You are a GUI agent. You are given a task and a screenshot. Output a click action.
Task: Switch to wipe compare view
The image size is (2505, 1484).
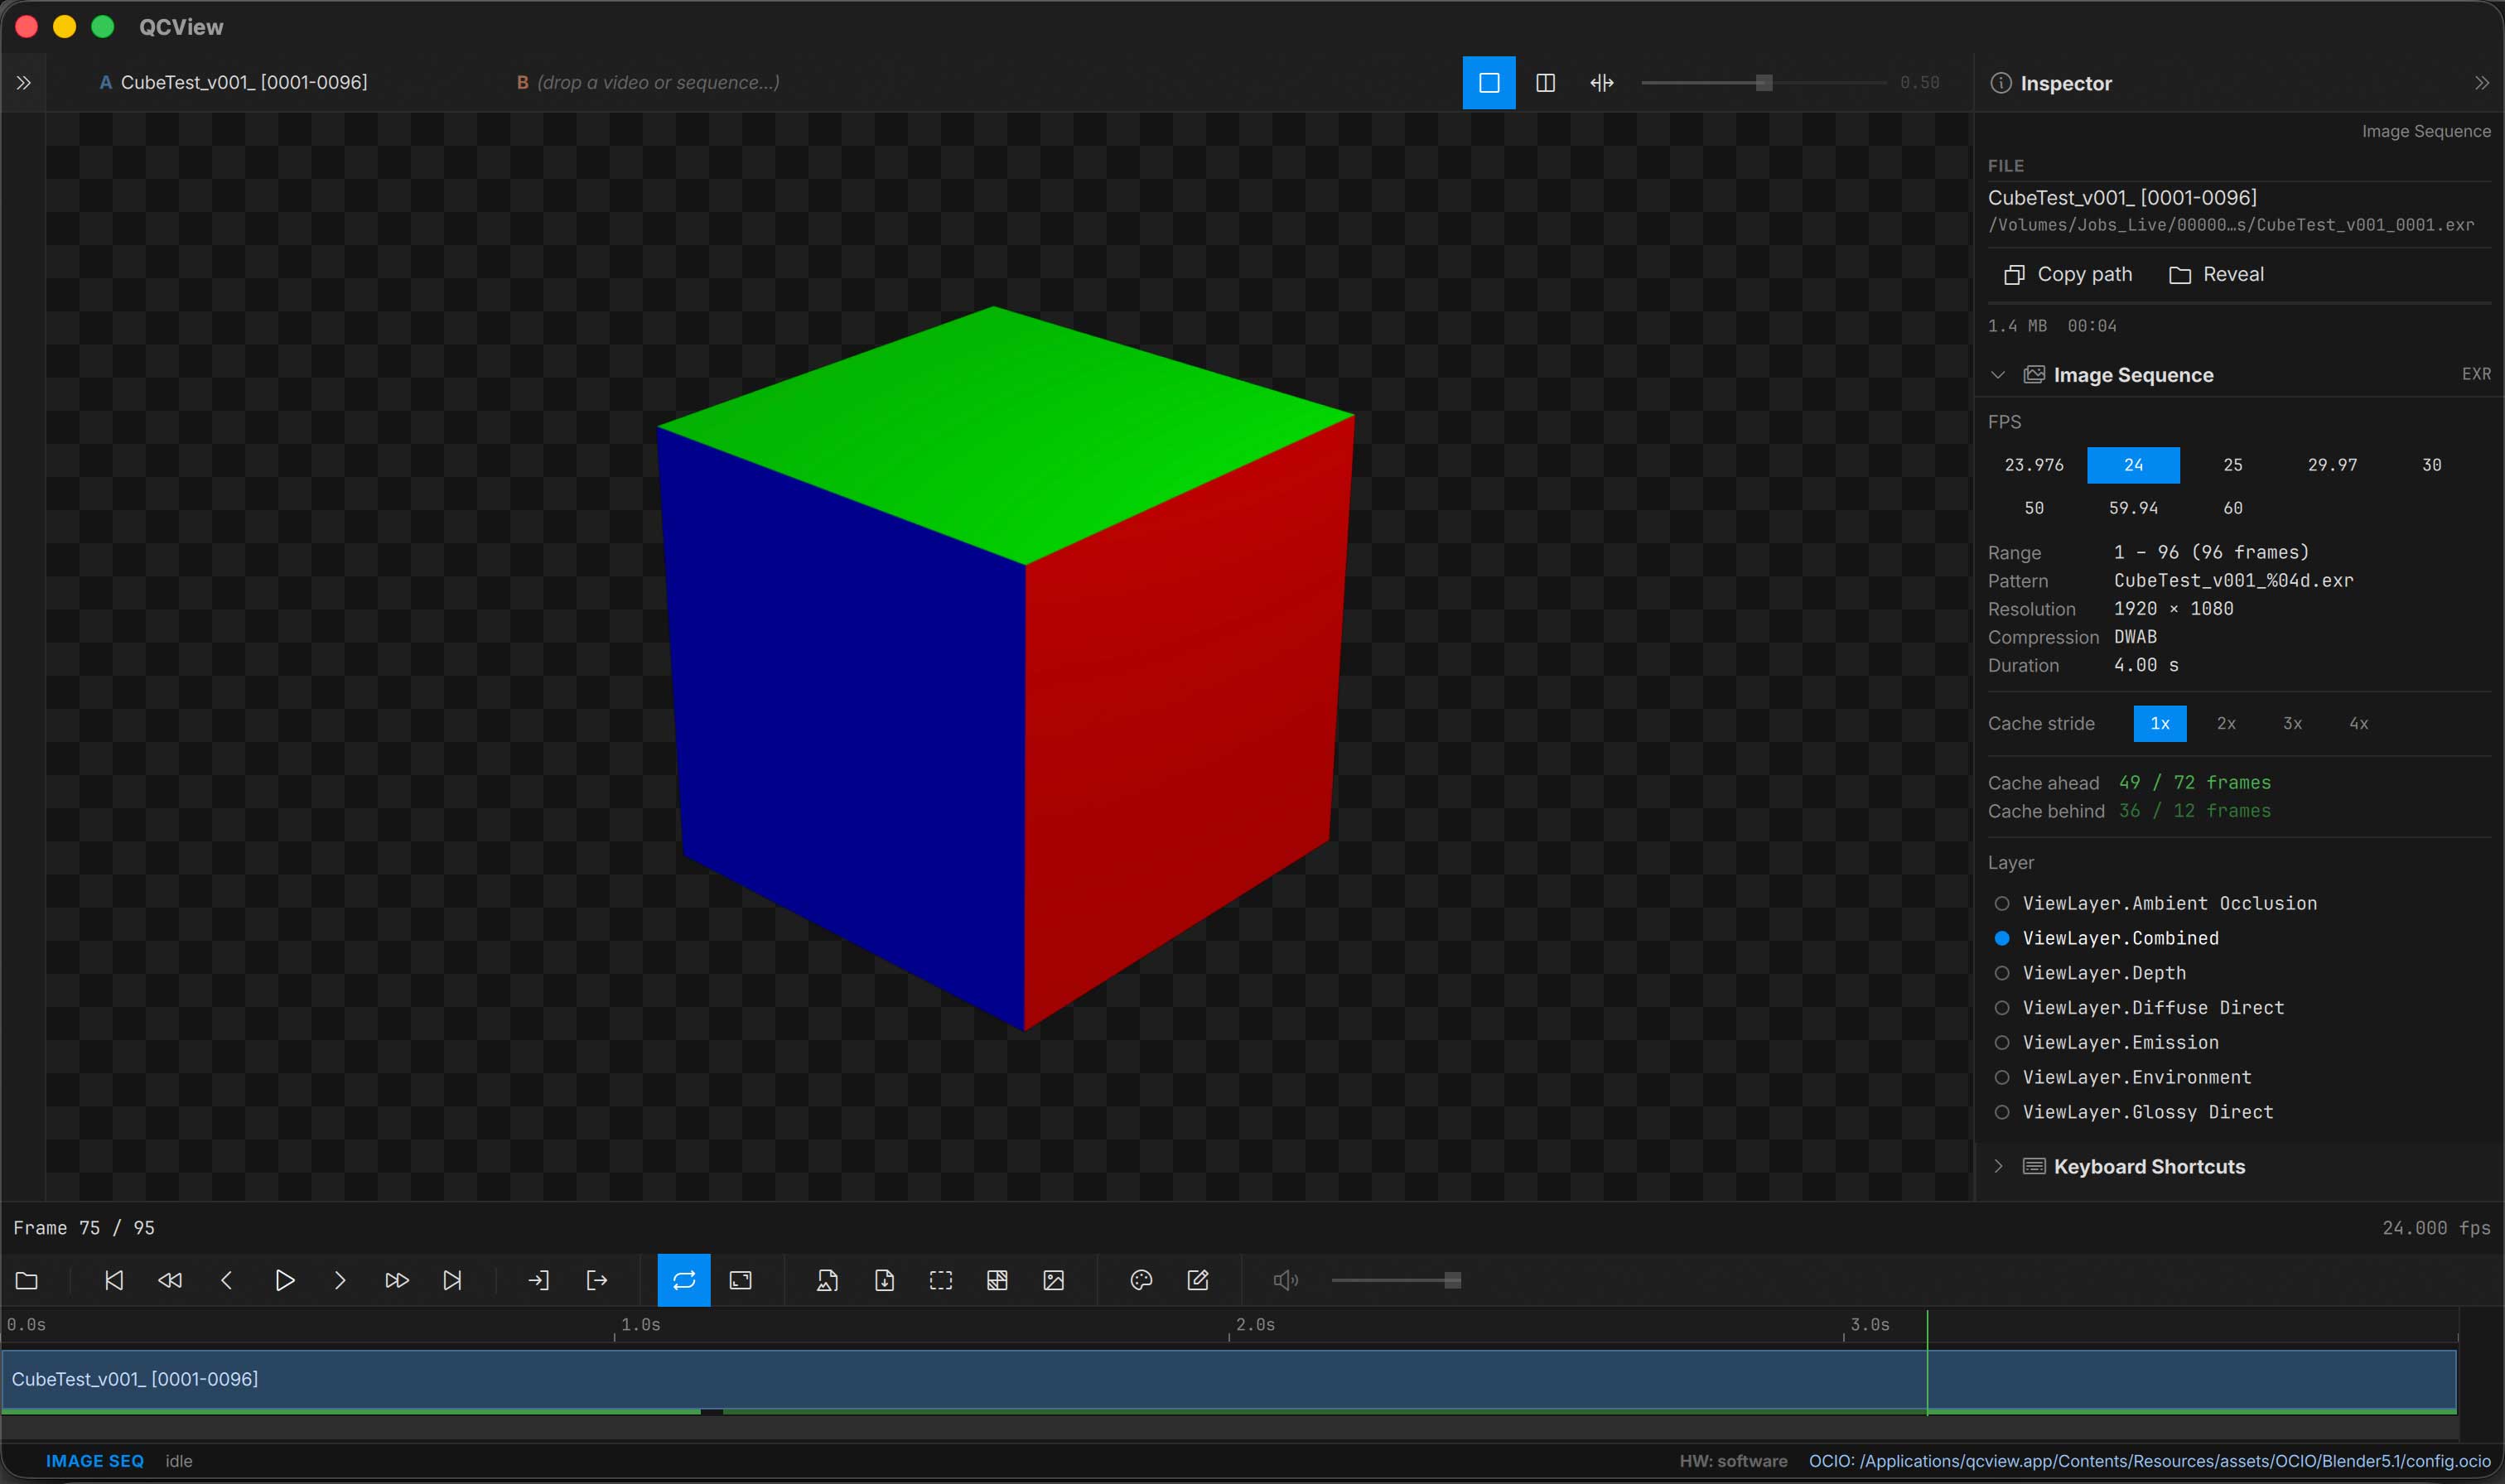point(1602,83)
